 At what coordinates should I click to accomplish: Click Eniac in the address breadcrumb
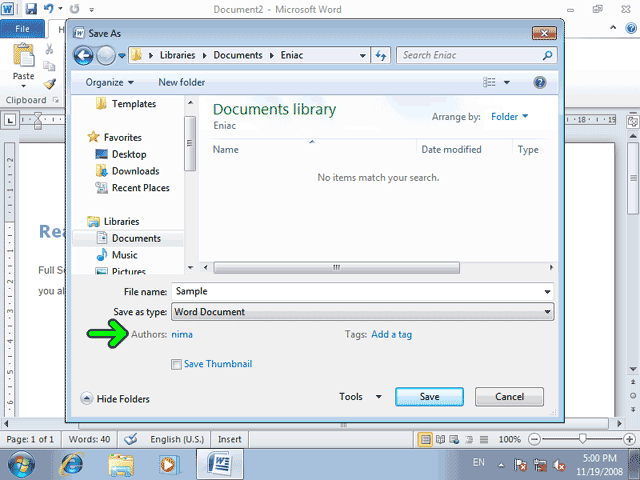(291, 55)
